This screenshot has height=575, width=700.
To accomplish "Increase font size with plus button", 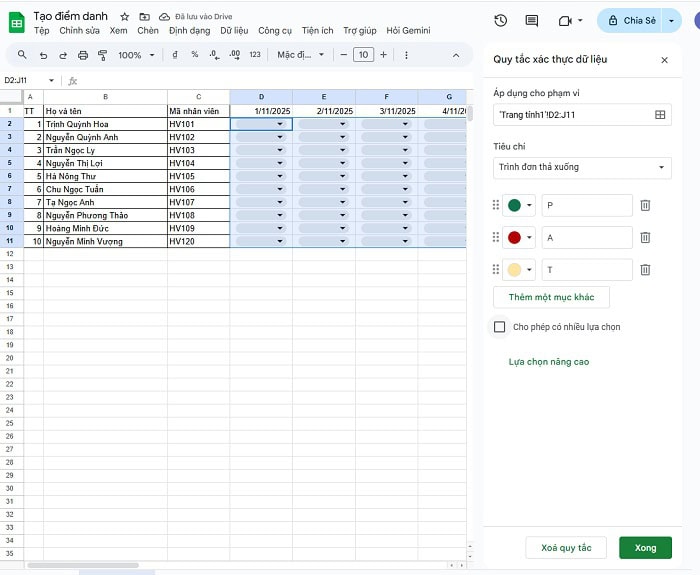I will 383,55.
